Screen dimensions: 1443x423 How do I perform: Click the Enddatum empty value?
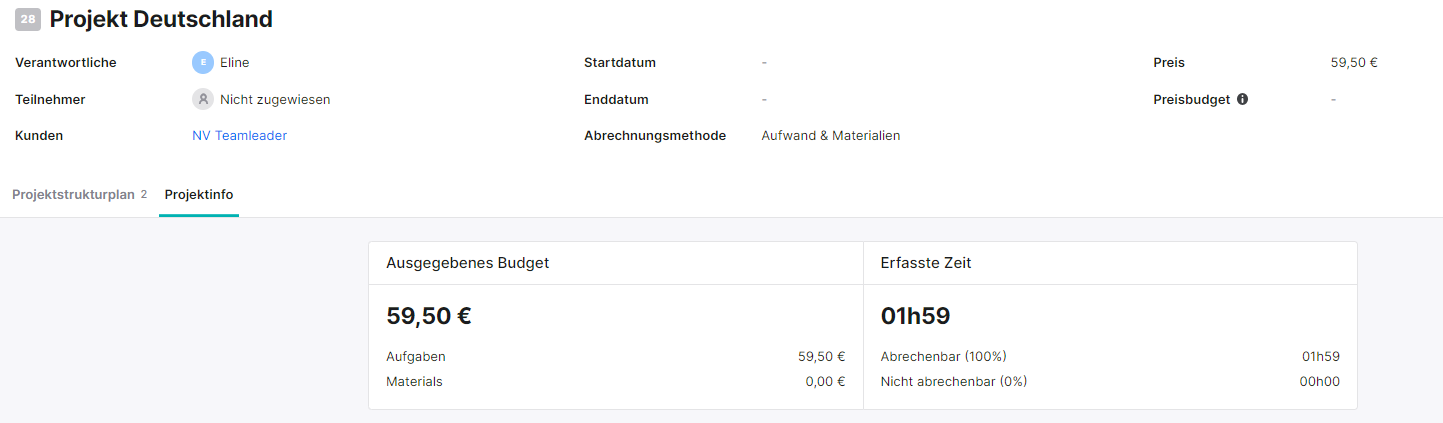(764, 99)
